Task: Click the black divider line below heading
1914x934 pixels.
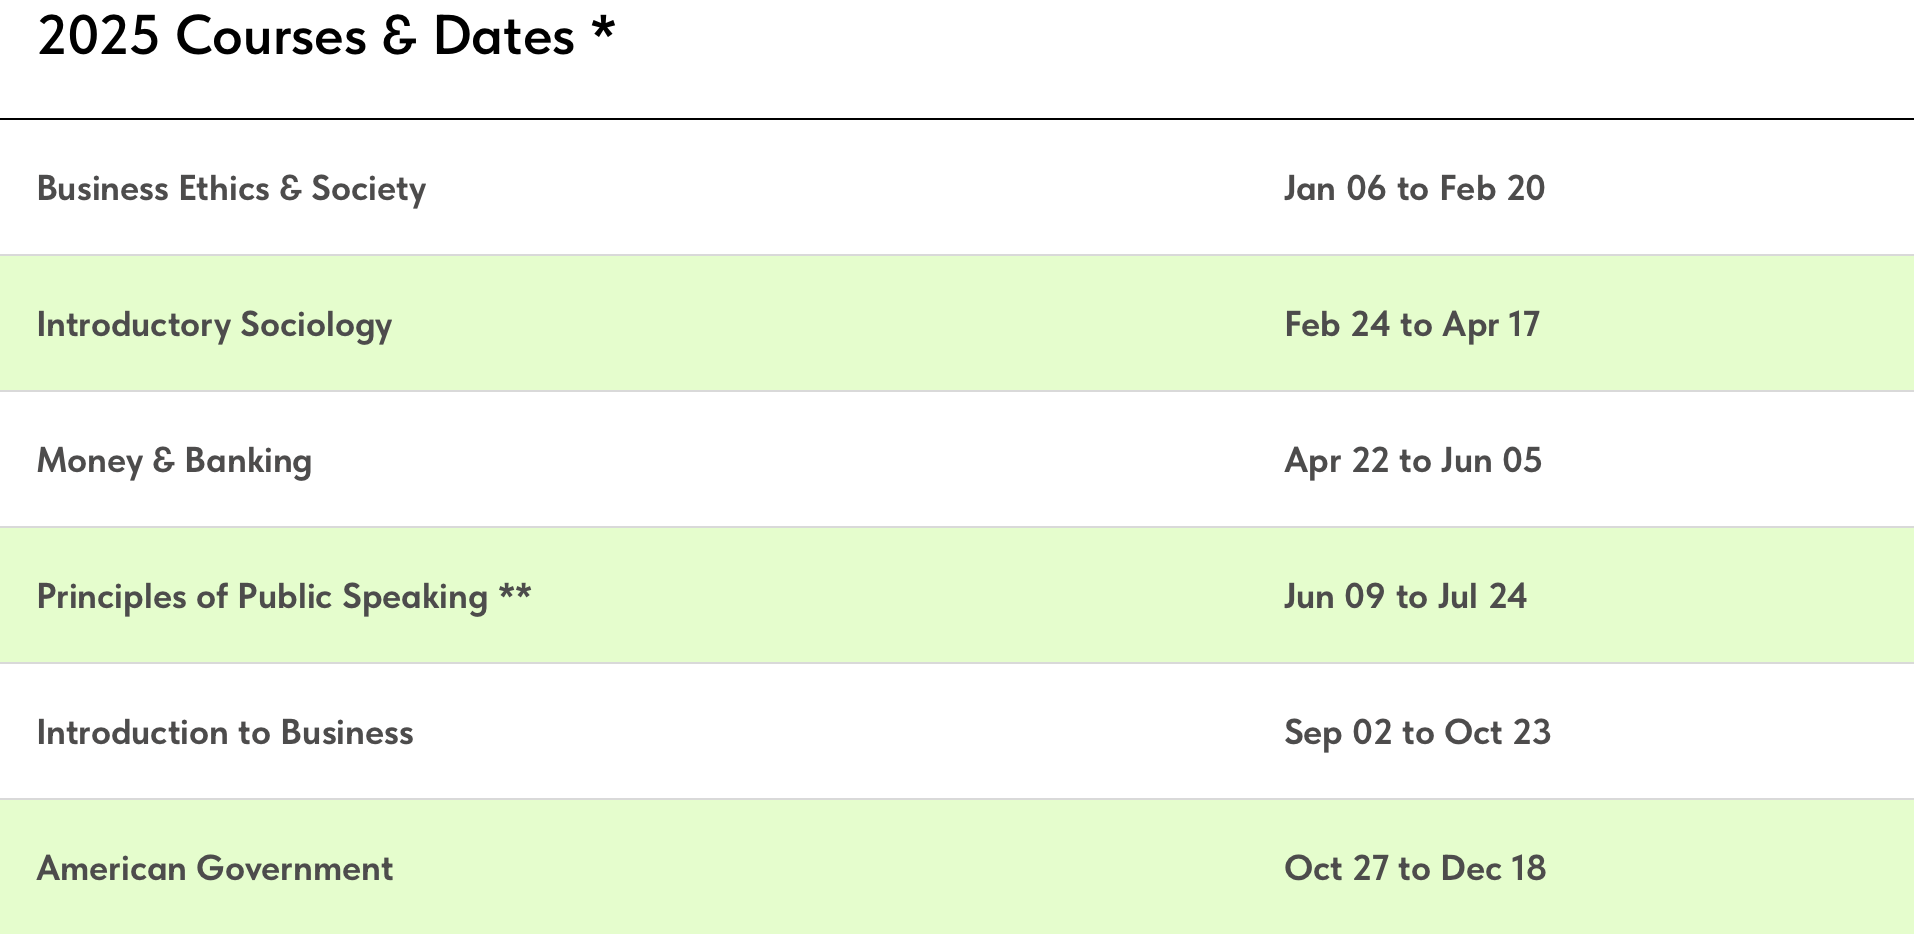Action: pyautogui.click(x=957, y=119)
